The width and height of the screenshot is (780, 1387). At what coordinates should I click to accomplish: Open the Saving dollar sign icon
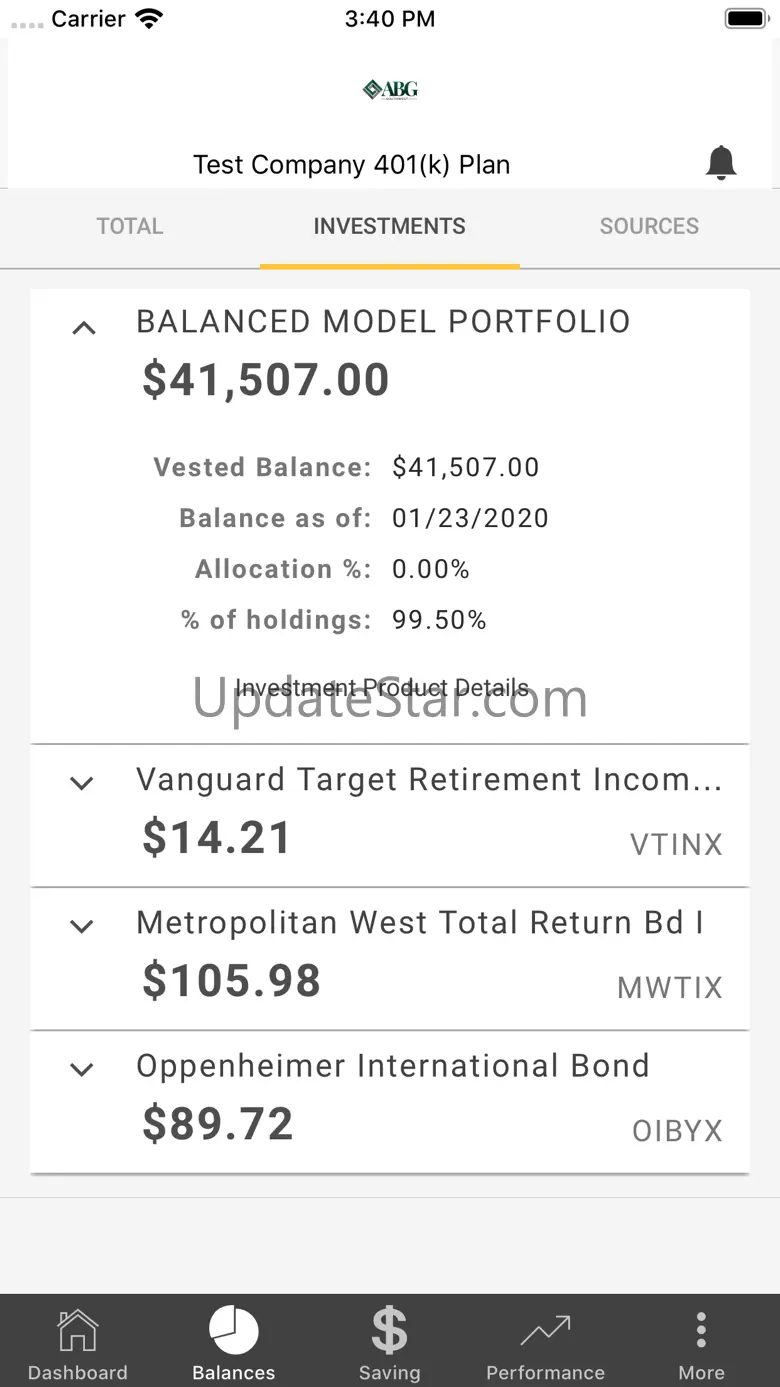(389, 1331)
